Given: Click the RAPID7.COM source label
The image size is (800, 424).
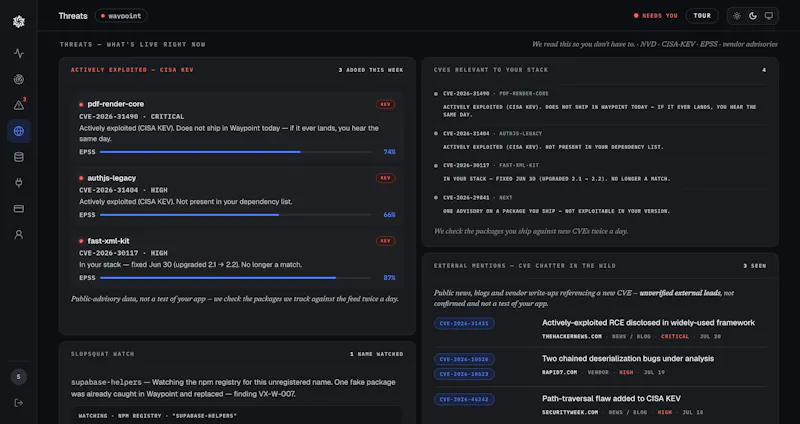Looking at the screenshot, I should click(x=560, y=372).
